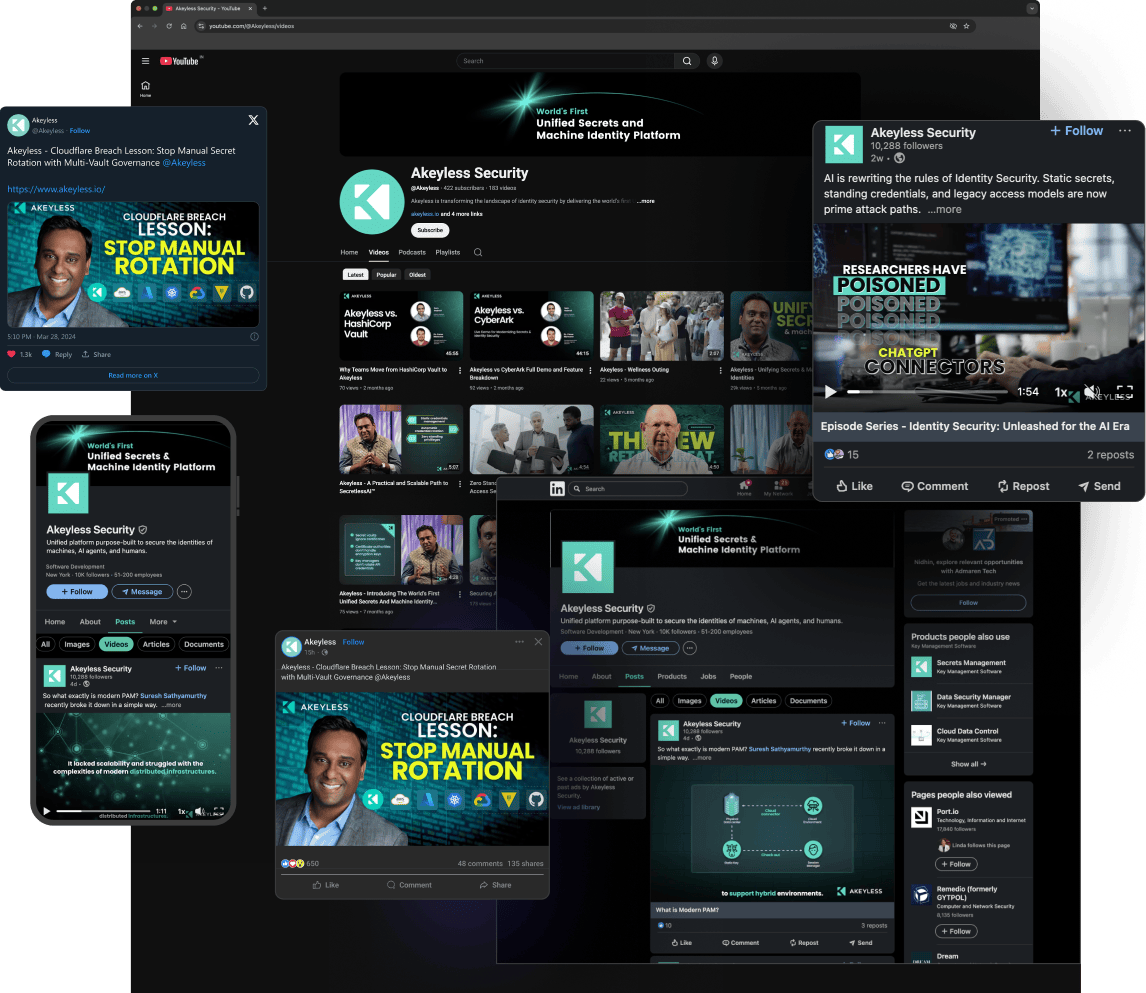1146x993 pixels.
Task: Play the Poisoned ChatGPT Connectors video
Action: click(x=830, y=392)
